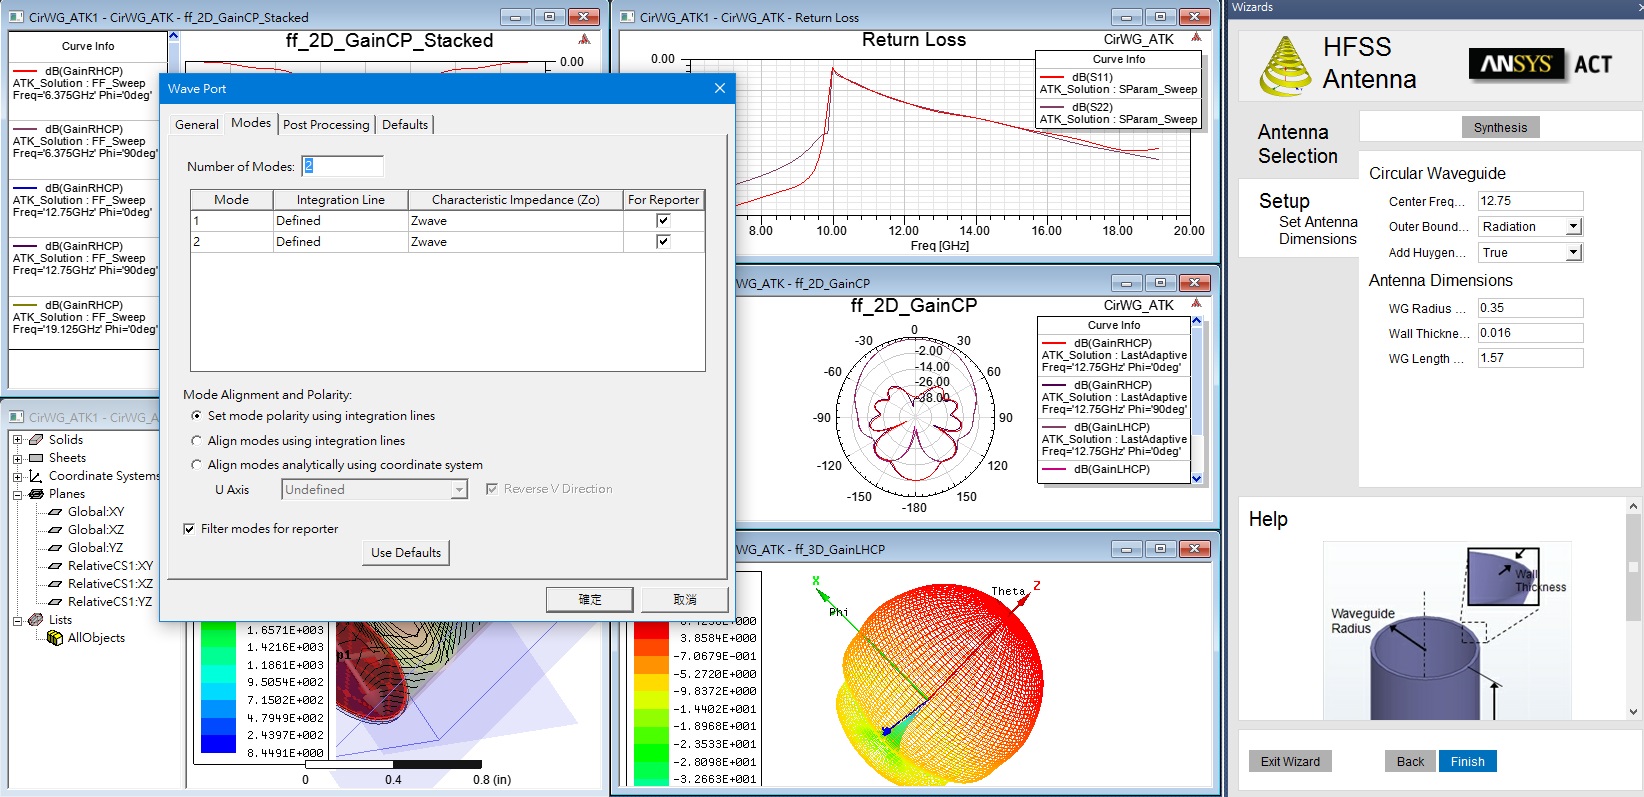Open the Post Processing tab
Screen dimensions: 1644x797
pos(326,125)
